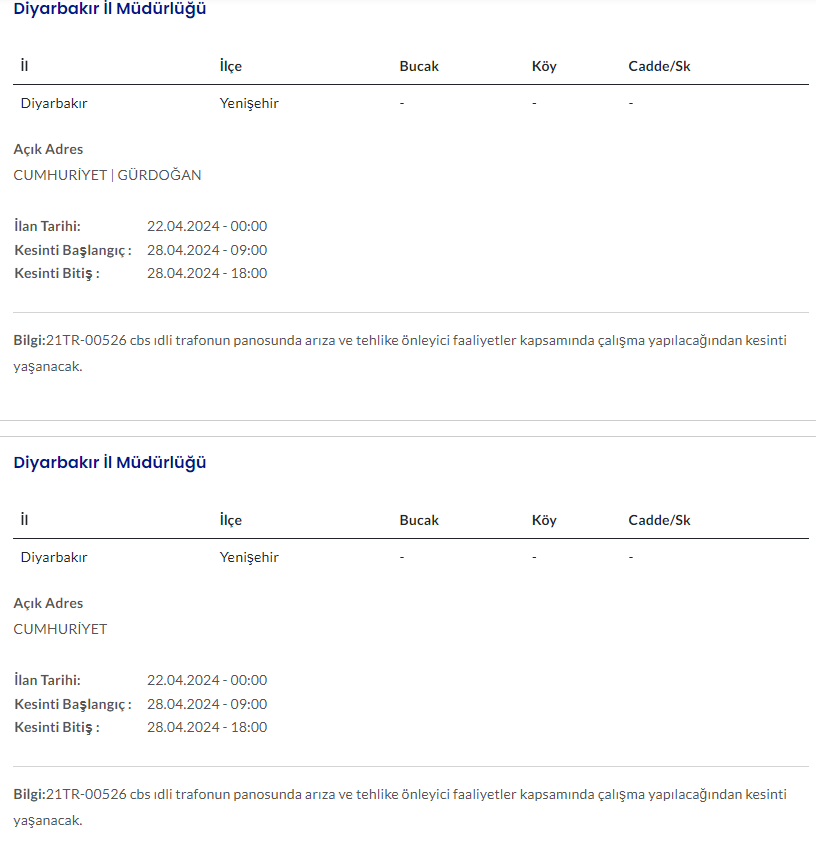Click the Köy column header in first table
Viewport: 816px width, 856px height.
click(544, 66)
